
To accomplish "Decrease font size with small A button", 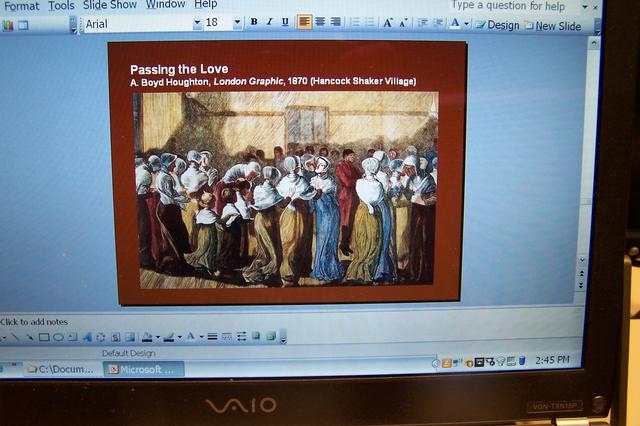I will (403, 23).
